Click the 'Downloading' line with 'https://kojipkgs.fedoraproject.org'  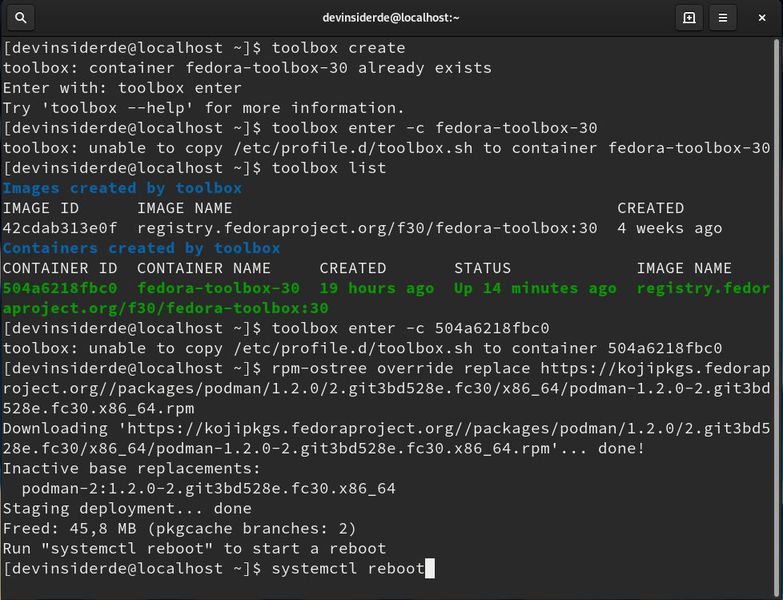(387, 438)
